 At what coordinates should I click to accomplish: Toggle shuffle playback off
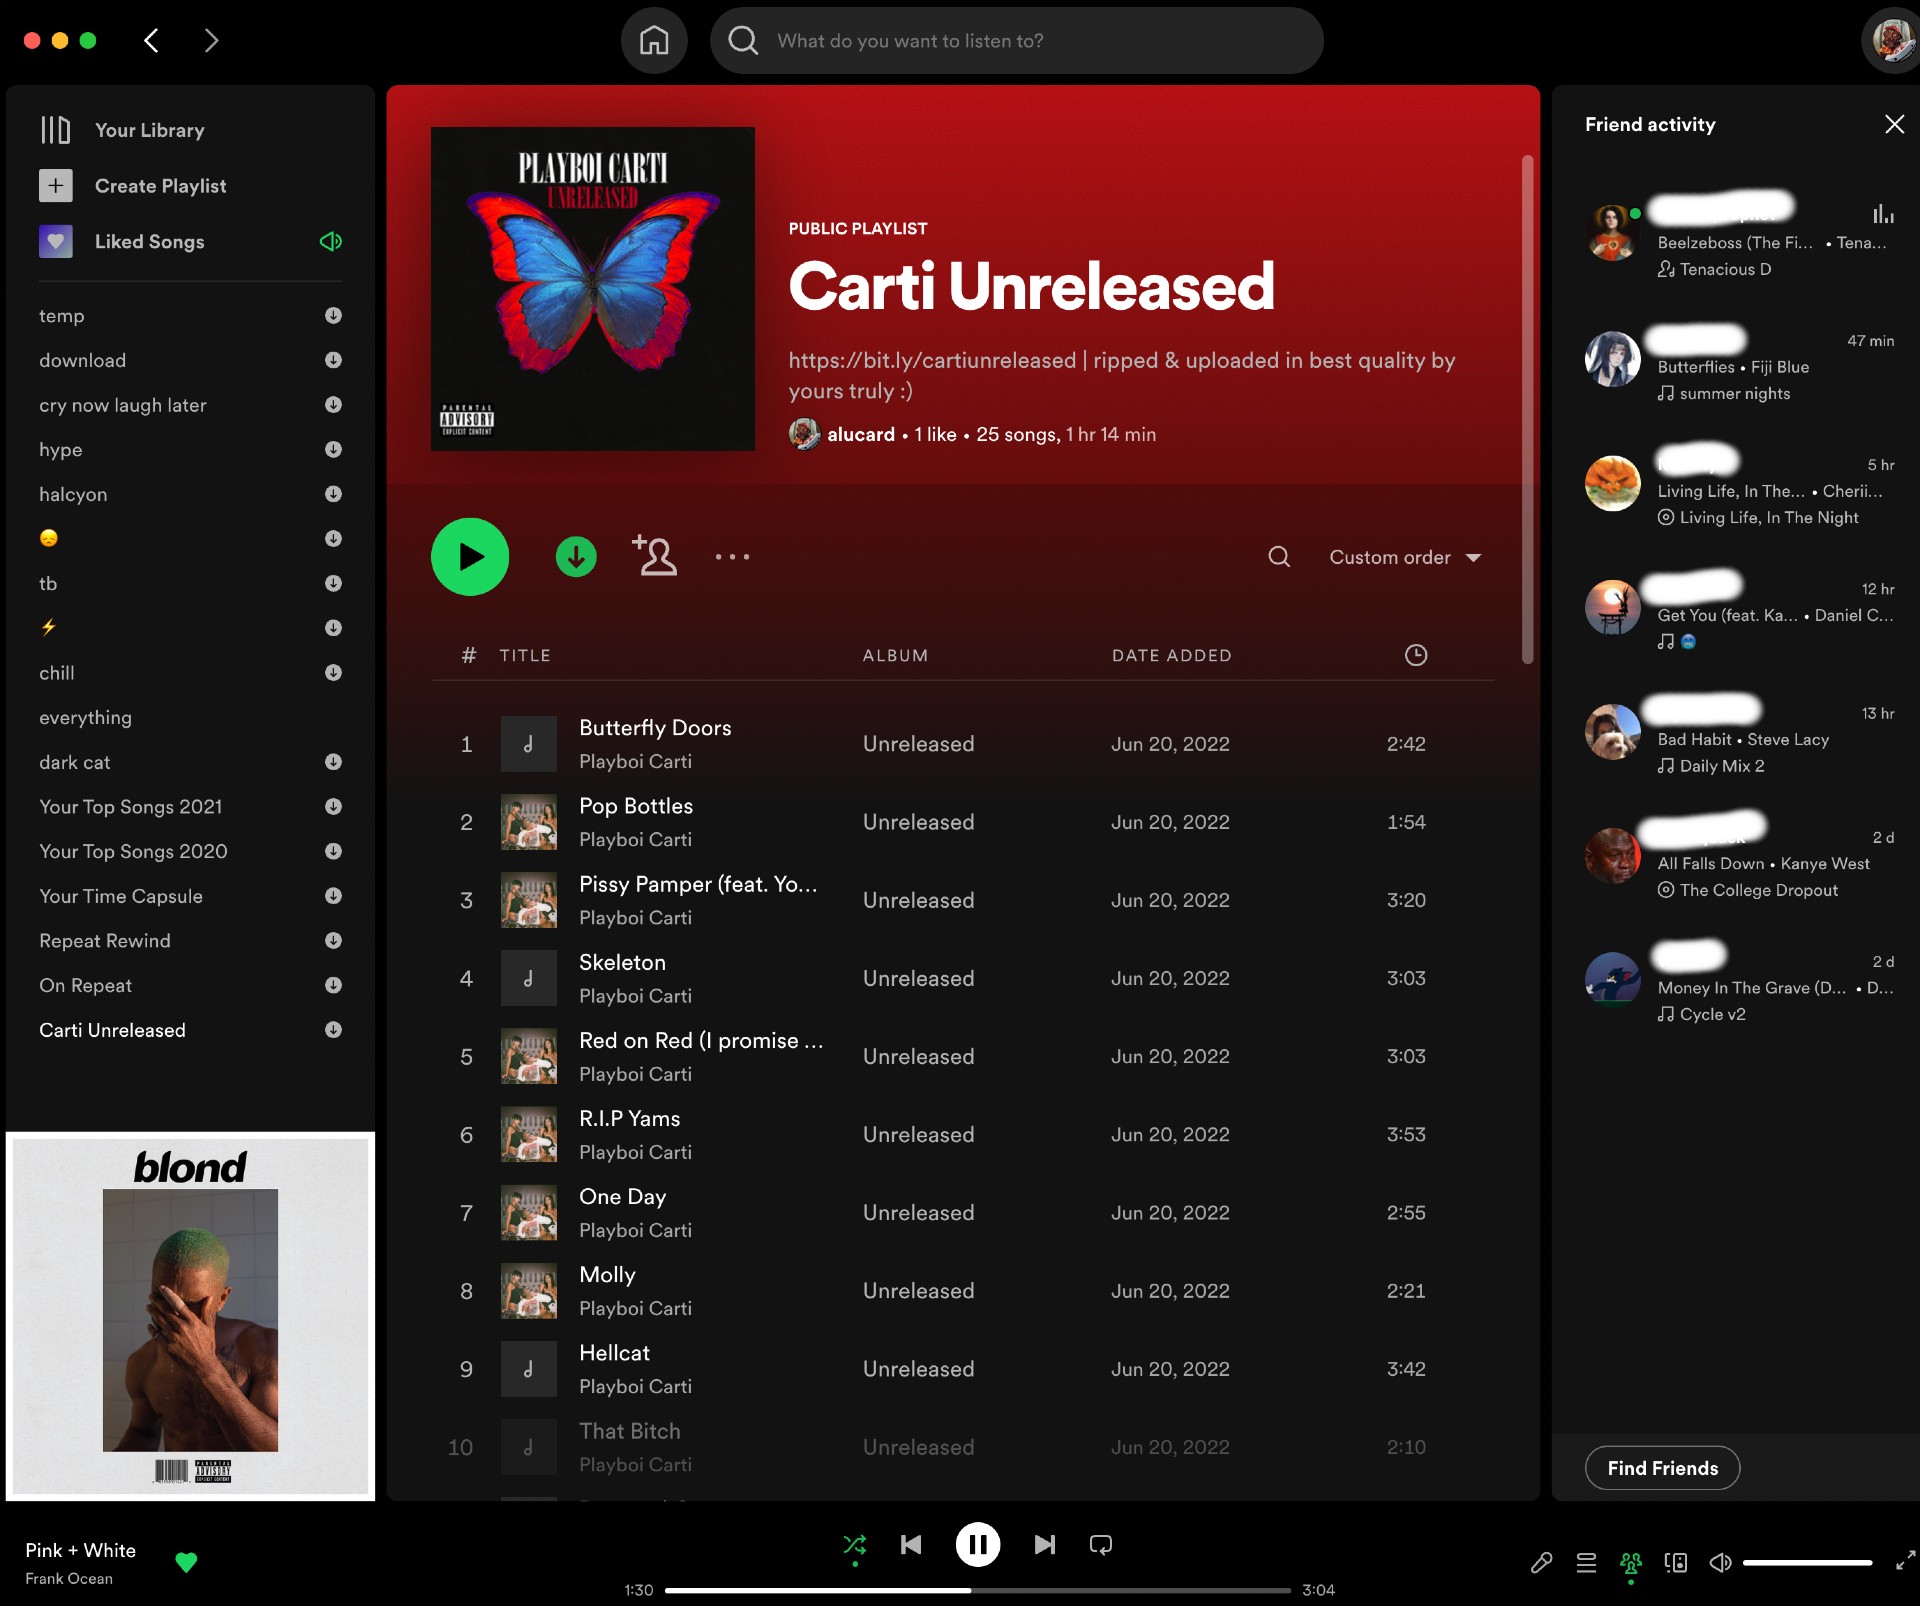(x=854, y=1545)
